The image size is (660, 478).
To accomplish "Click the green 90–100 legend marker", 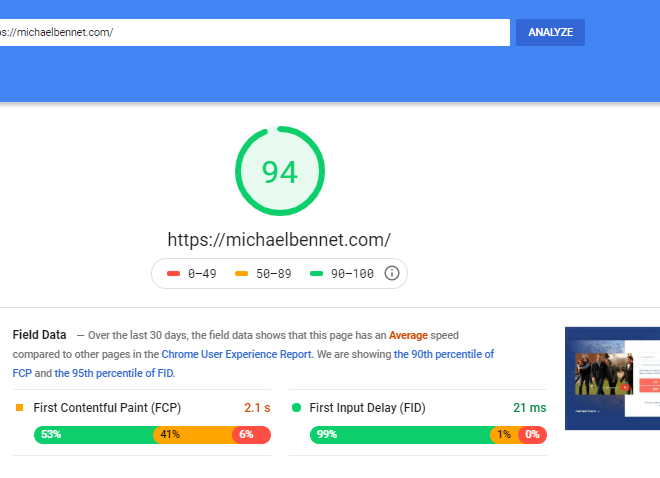I will [316, 274].
